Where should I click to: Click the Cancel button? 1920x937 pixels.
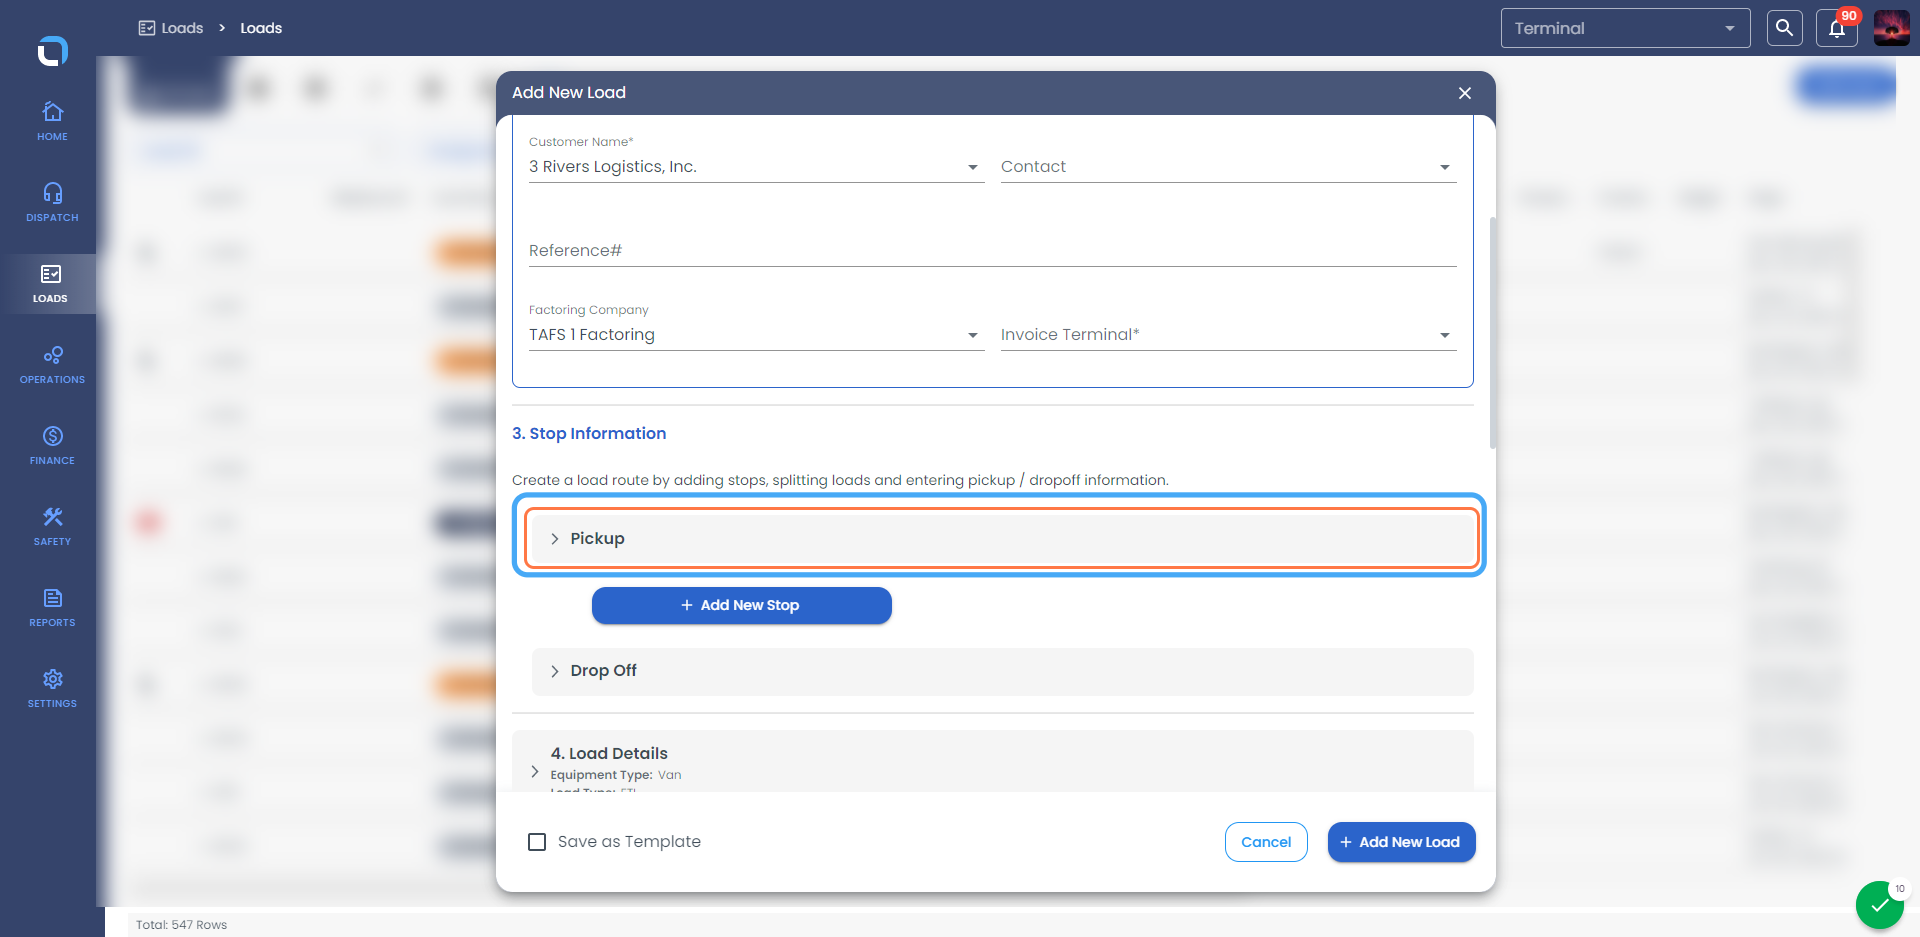(x=1266, y=842)
